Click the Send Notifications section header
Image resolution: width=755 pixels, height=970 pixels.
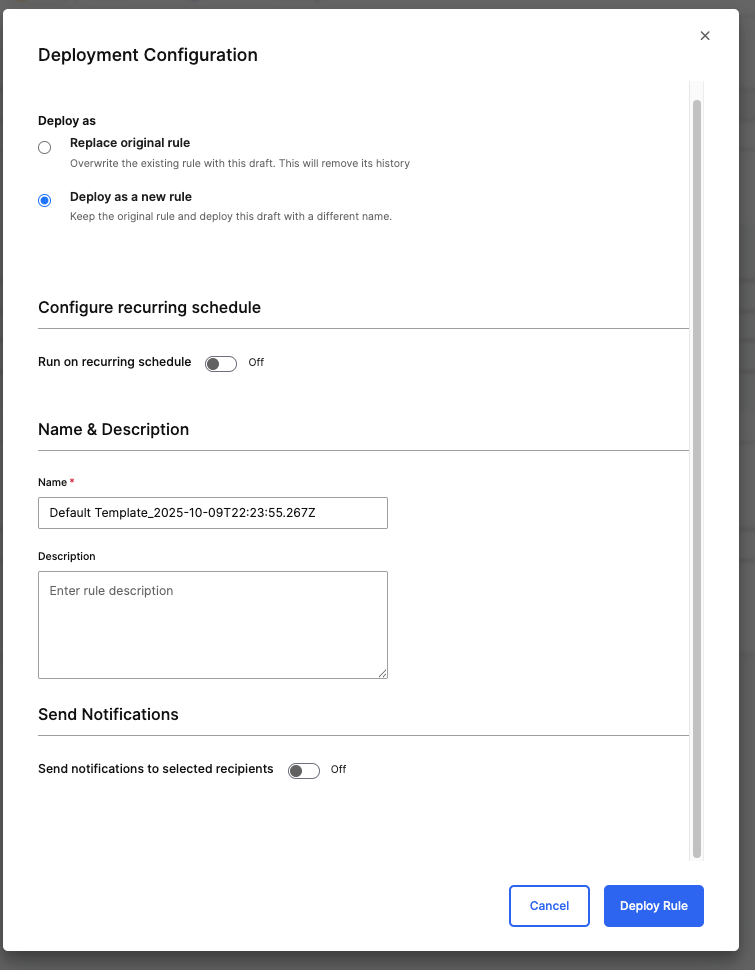[x=108, y=714]
